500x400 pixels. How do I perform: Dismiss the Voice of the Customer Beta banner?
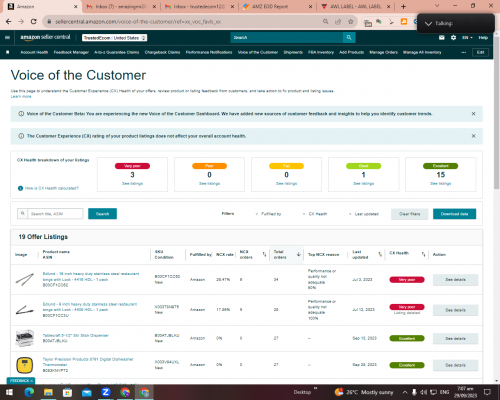pyautogui.click(x=473, y=114)
